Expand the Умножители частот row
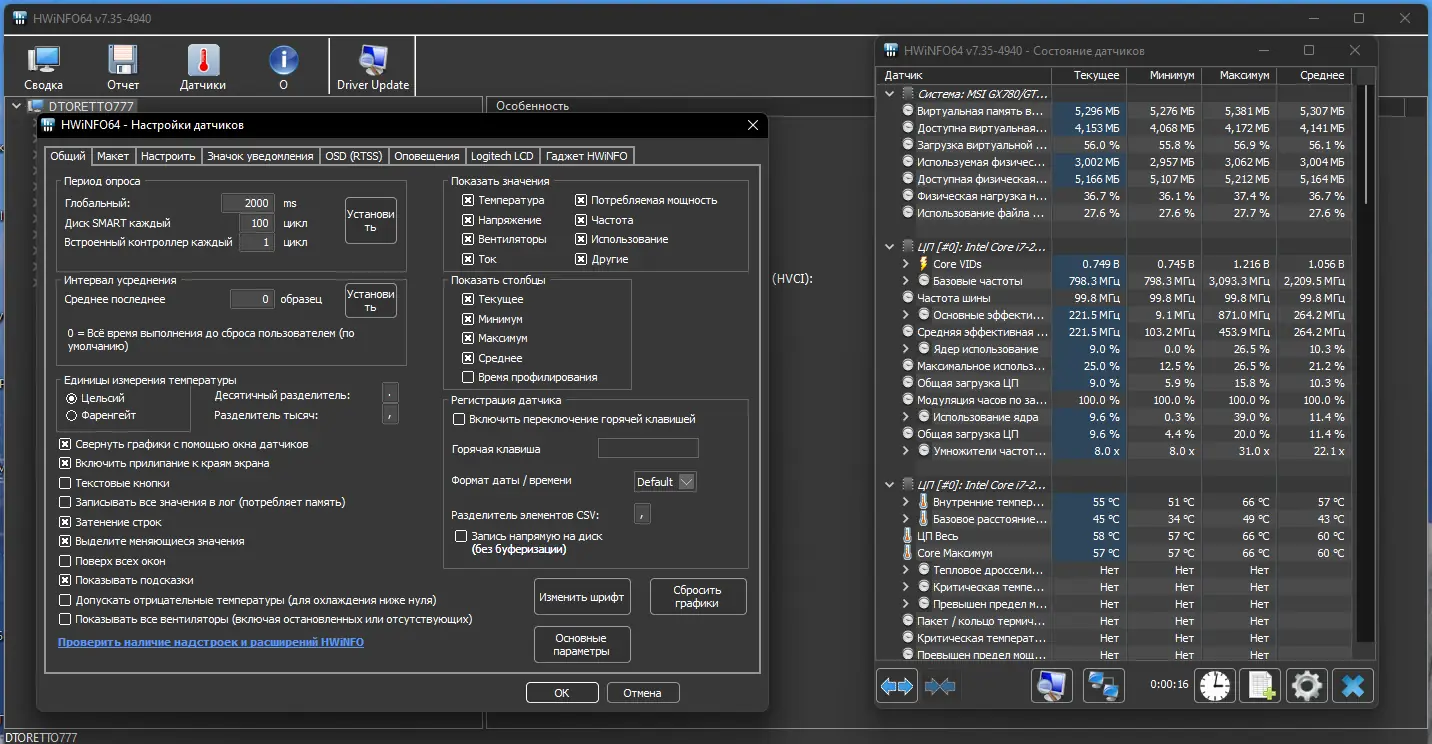This screenshot has height=744, width=1432. pyautogui.click(x=906, y=451)
